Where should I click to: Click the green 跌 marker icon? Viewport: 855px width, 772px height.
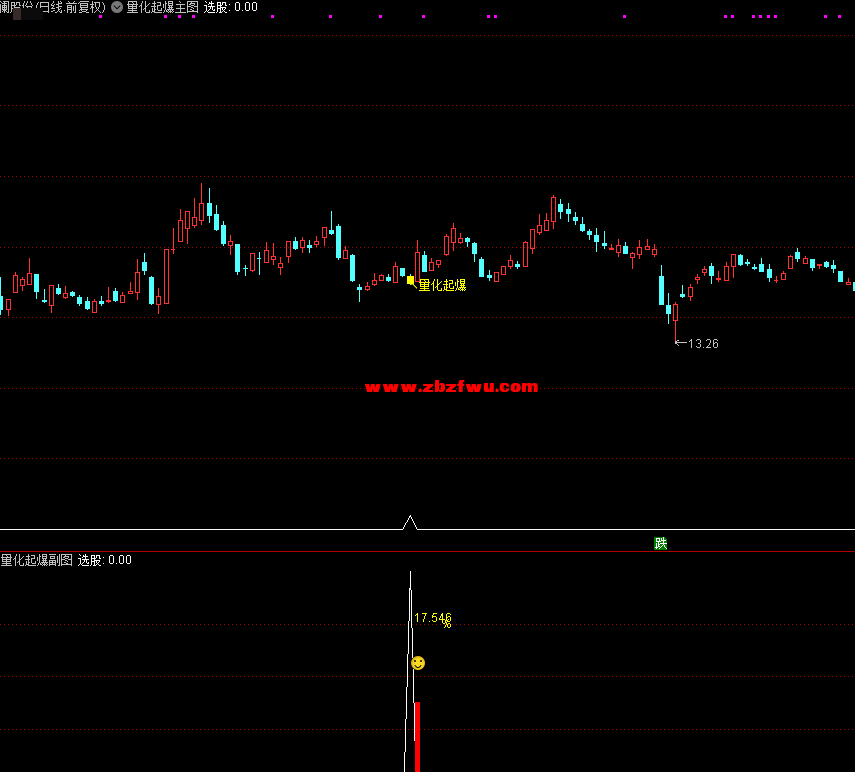pyautogui.click(x=660, y=544)
